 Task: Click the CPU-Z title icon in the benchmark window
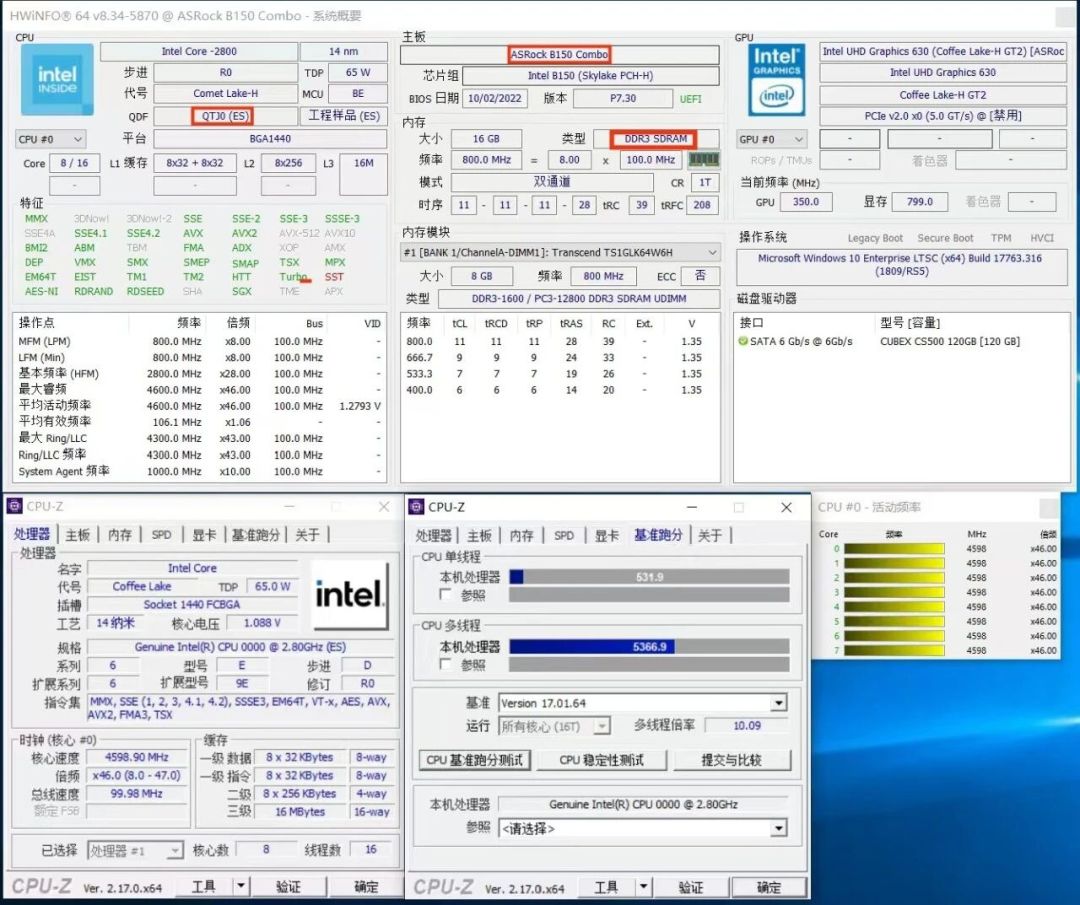click(x=416, y=507)
